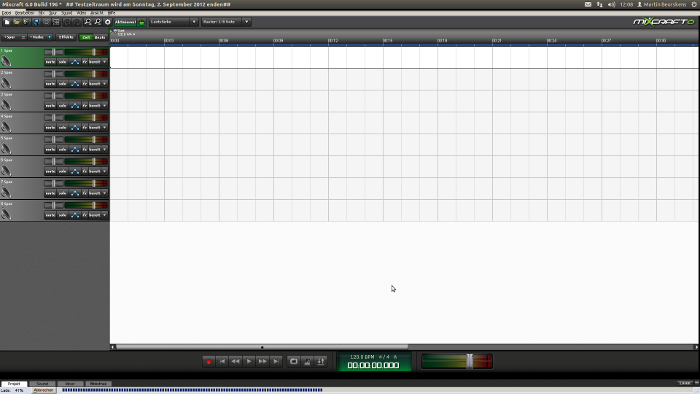Click the rewind transport button
Screen dimensions: 700x394
point(236,361)
